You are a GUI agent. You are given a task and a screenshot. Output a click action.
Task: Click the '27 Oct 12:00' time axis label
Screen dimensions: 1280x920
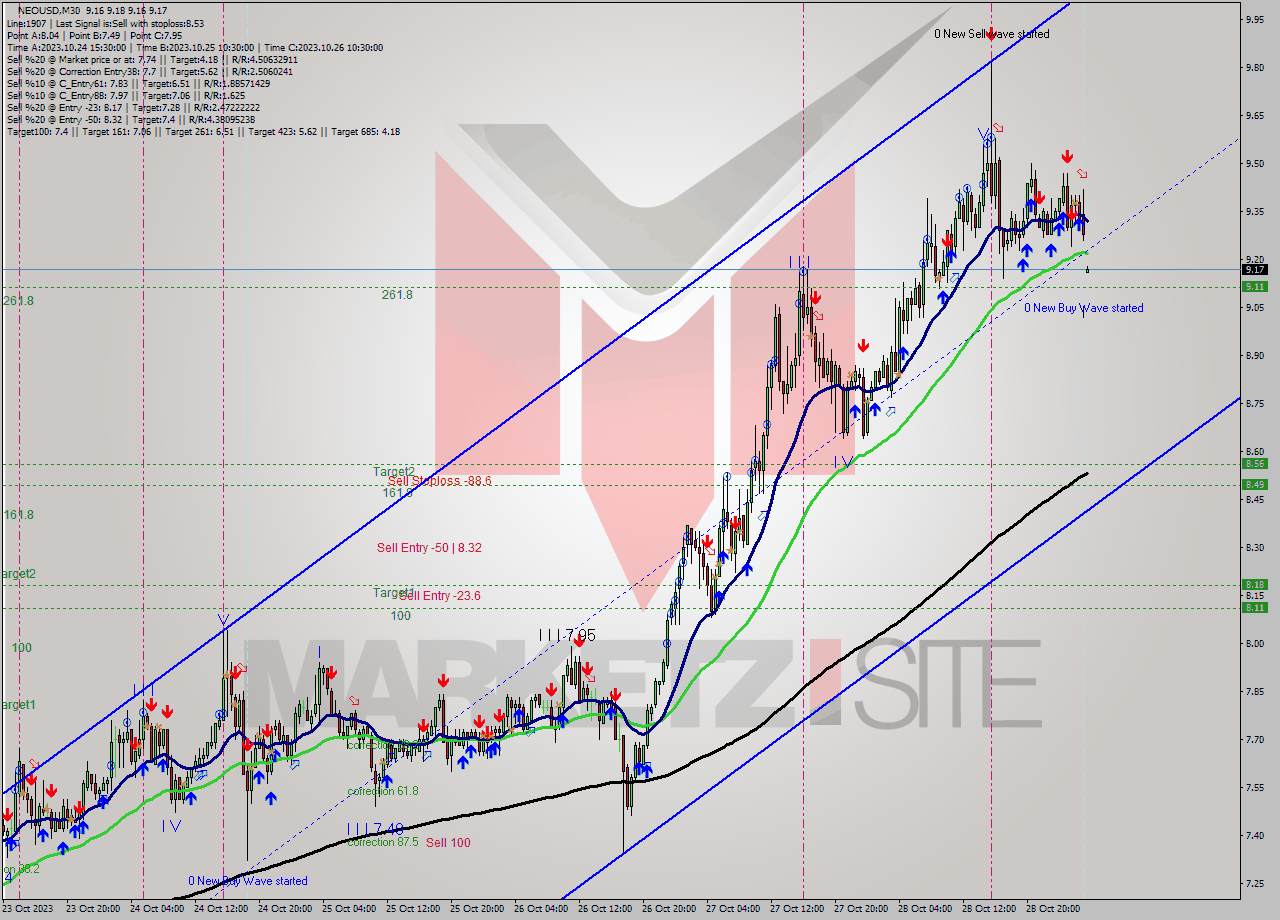click(x=797, y=909)
